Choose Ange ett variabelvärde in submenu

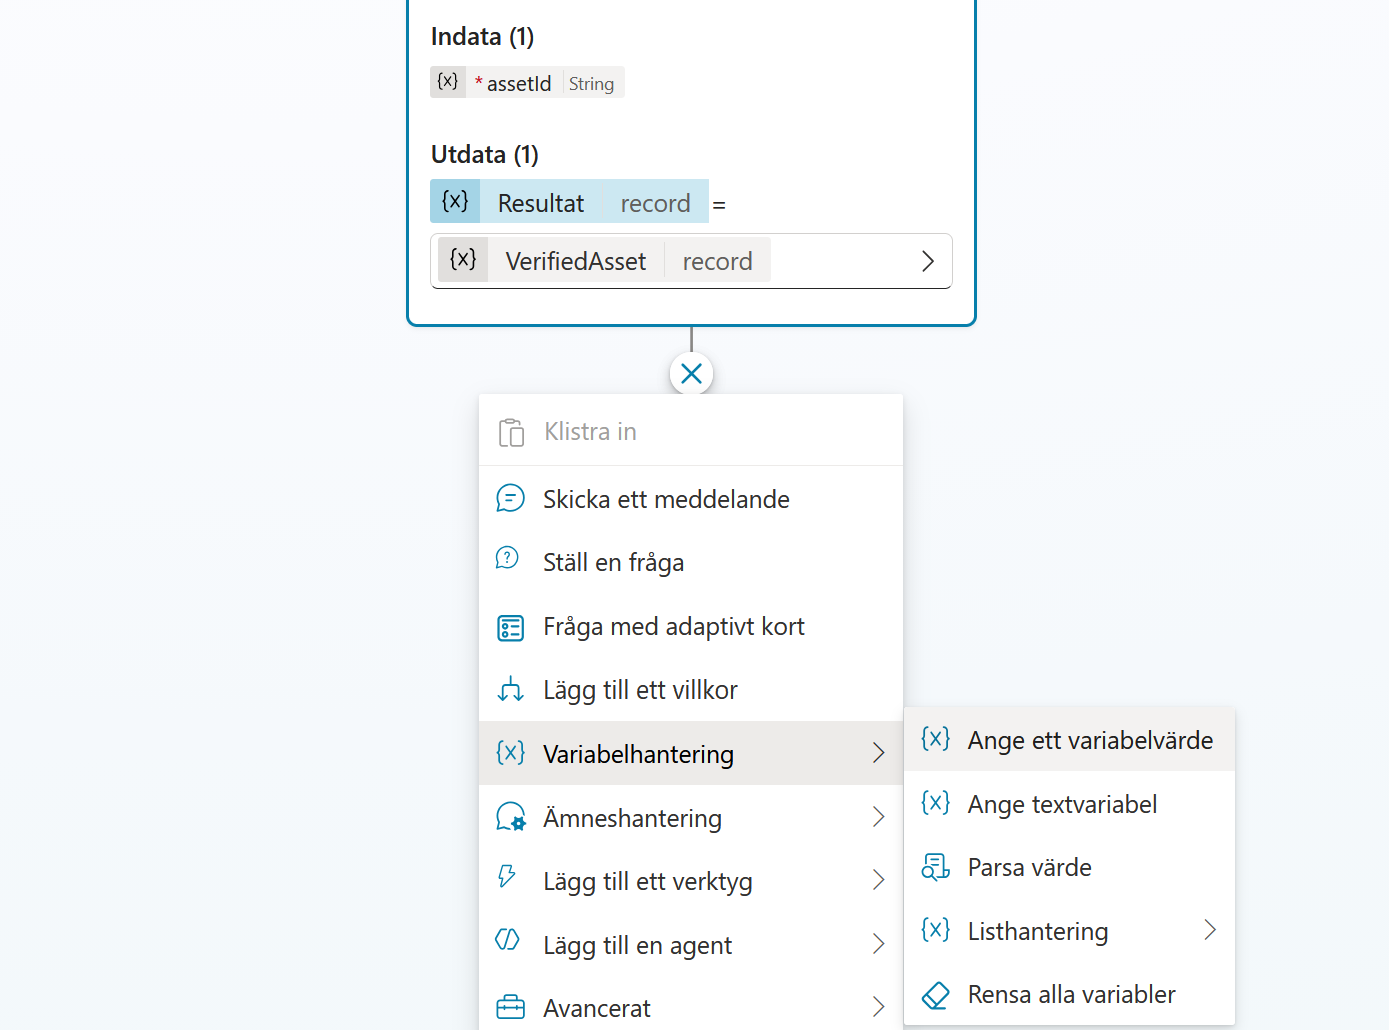tap(1069, 740)
